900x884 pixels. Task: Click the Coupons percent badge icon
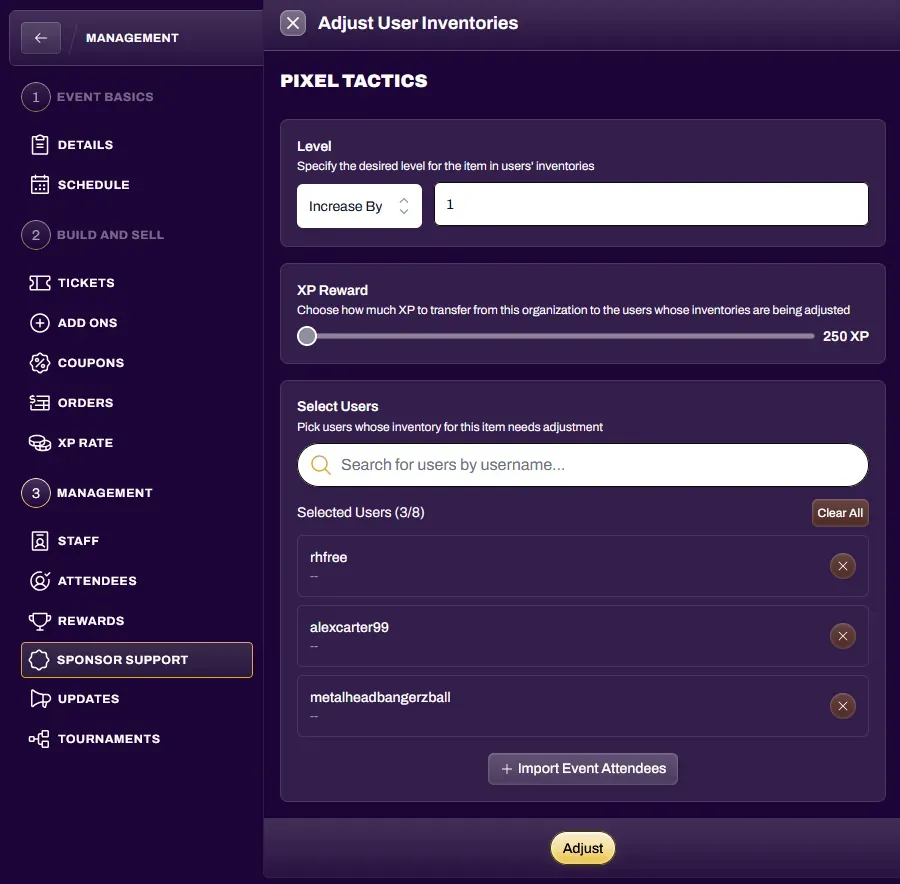[40, 363]
